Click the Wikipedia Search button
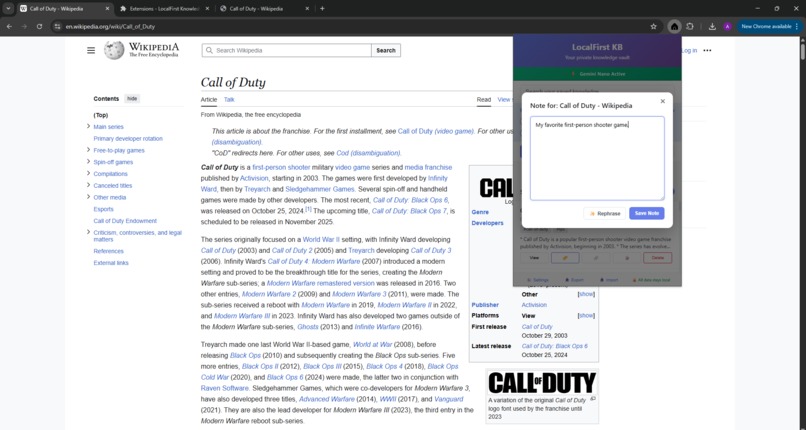This screenshot has height=430, width=806. coord(386,50)
